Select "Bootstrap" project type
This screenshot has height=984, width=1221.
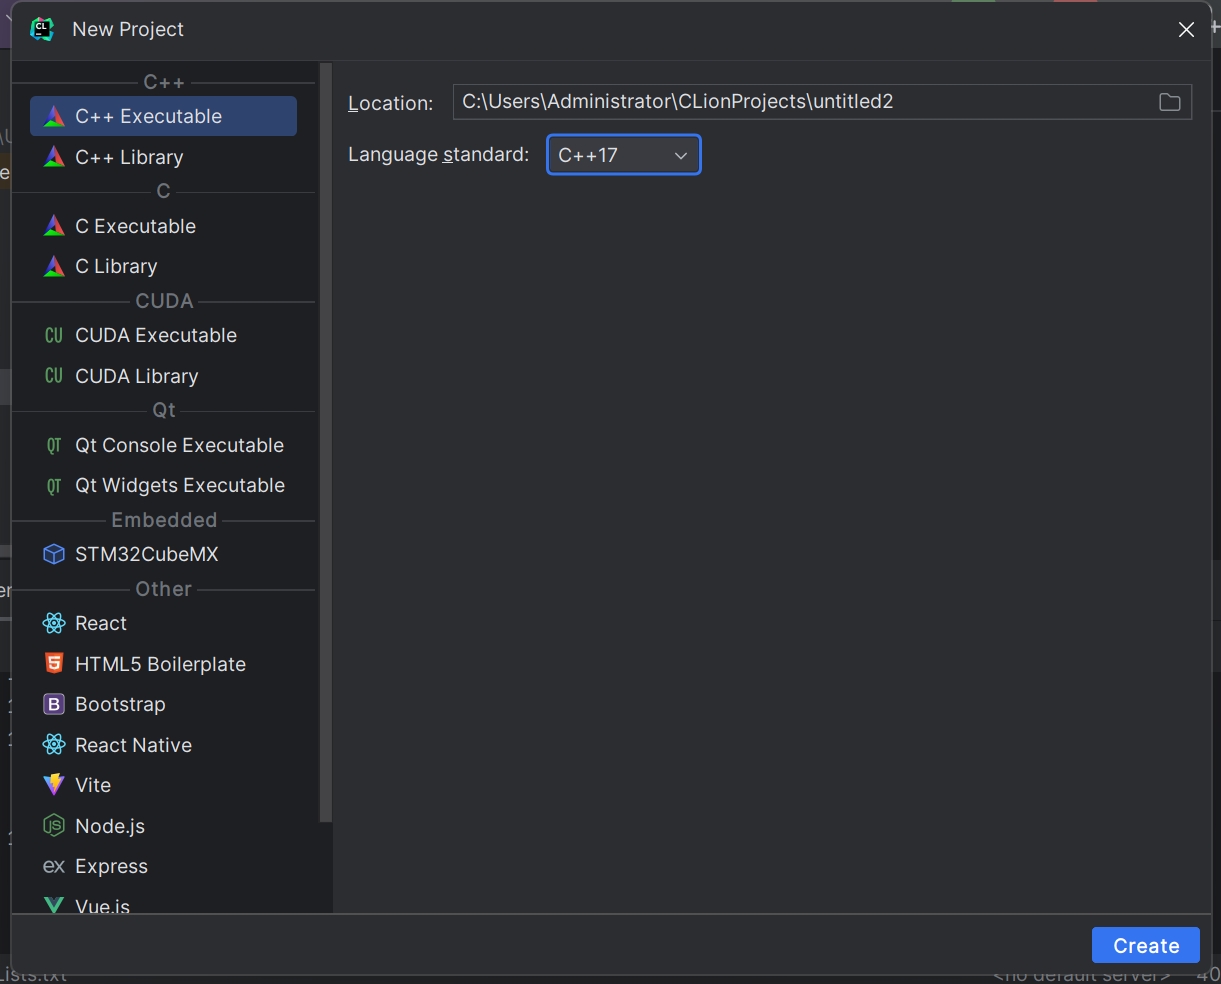pyautogui.click(x=164, y=704)
